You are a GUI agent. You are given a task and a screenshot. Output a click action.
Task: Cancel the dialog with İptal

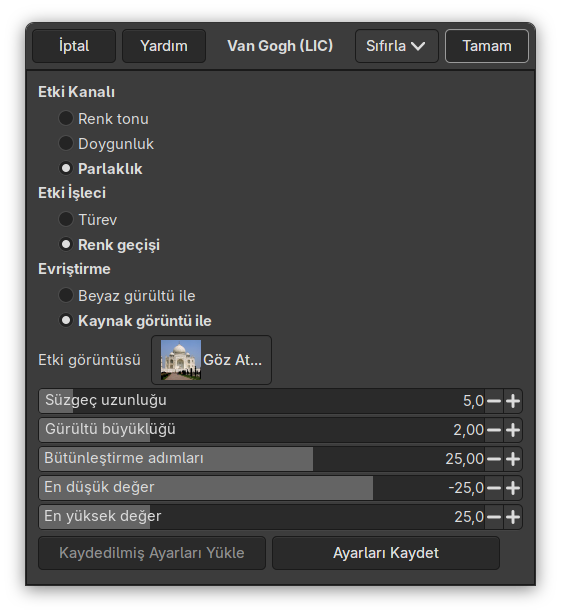point(74,46)
